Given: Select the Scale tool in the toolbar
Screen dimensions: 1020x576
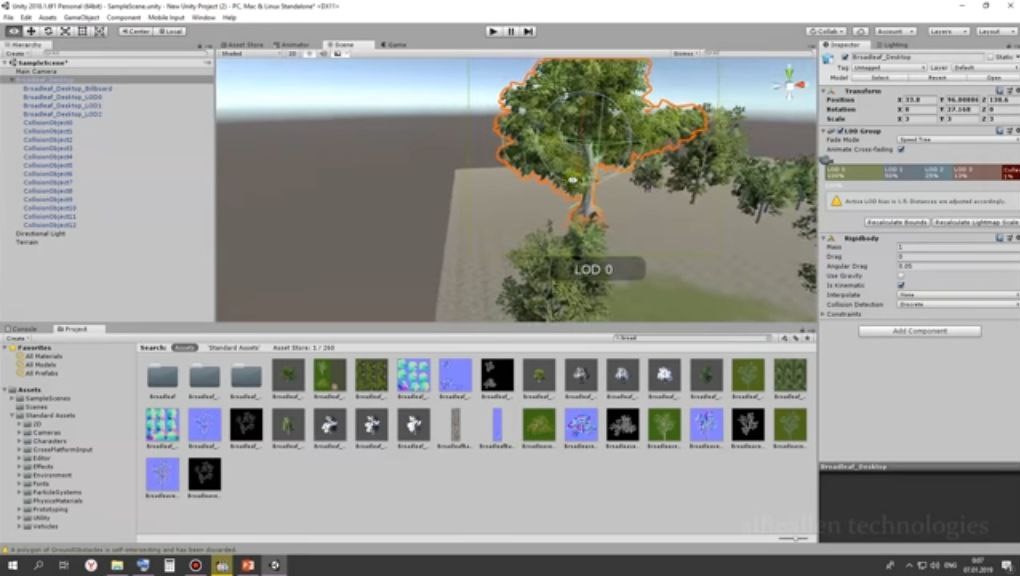Looking at the screenshot, I should pos(65,31).
